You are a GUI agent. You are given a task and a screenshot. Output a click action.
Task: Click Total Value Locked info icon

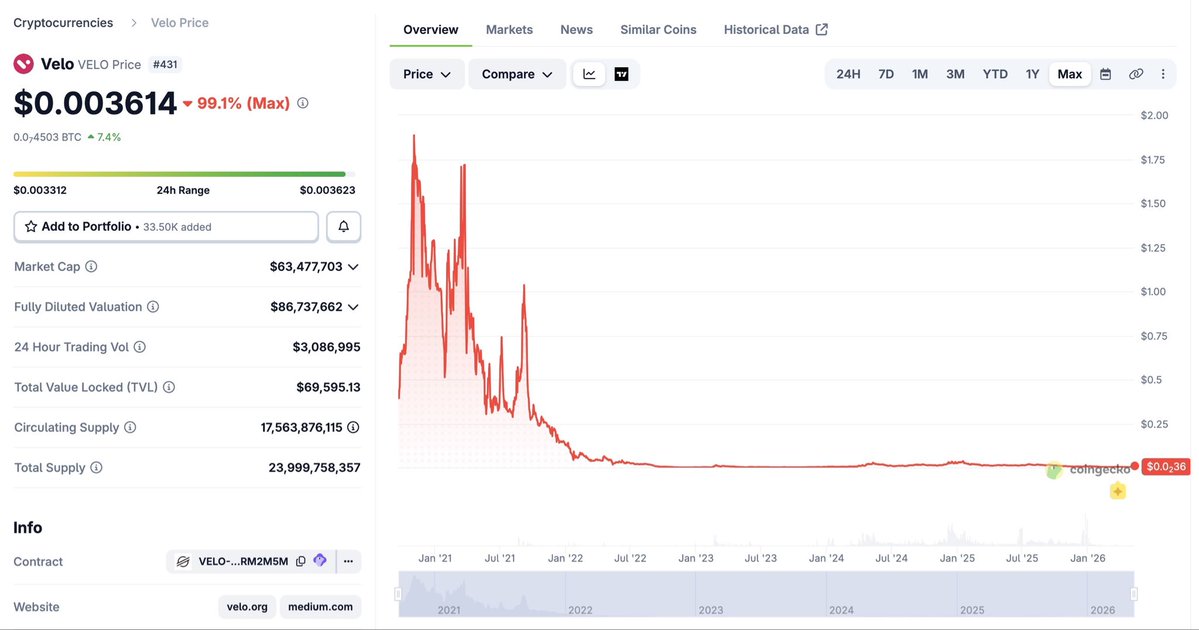coord(169,387)
